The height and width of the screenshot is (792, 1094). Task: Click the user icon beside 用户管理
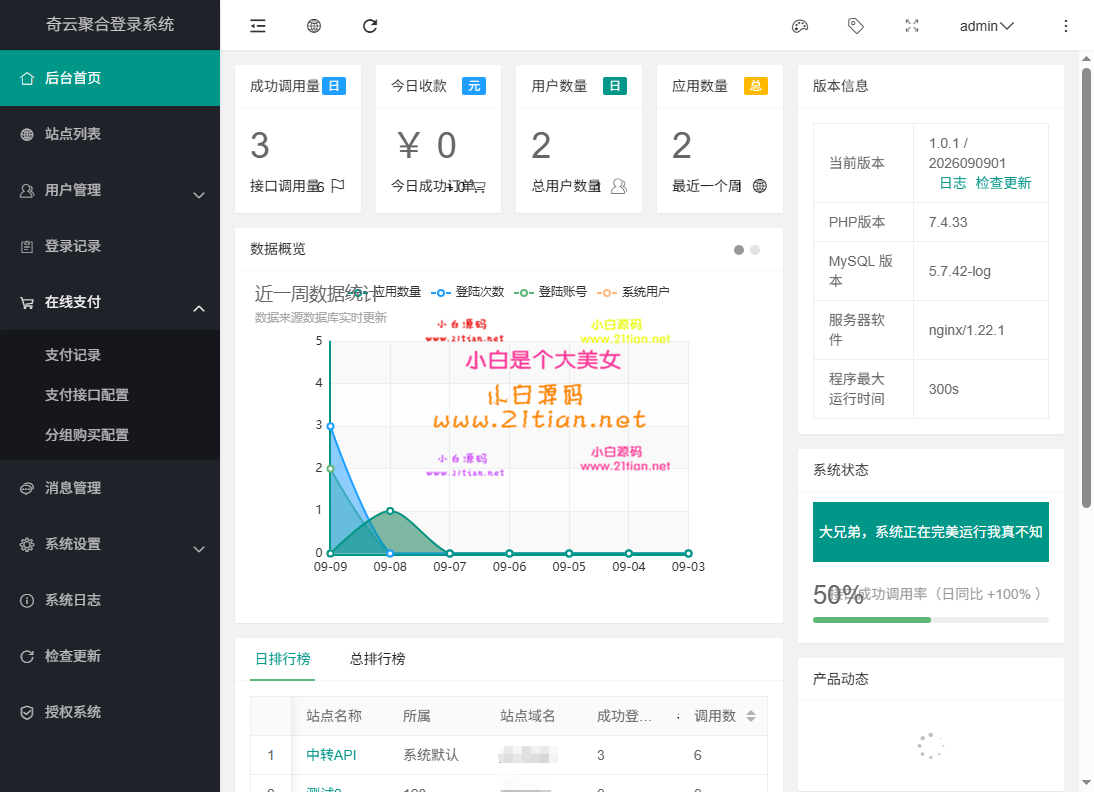point(27,190)
